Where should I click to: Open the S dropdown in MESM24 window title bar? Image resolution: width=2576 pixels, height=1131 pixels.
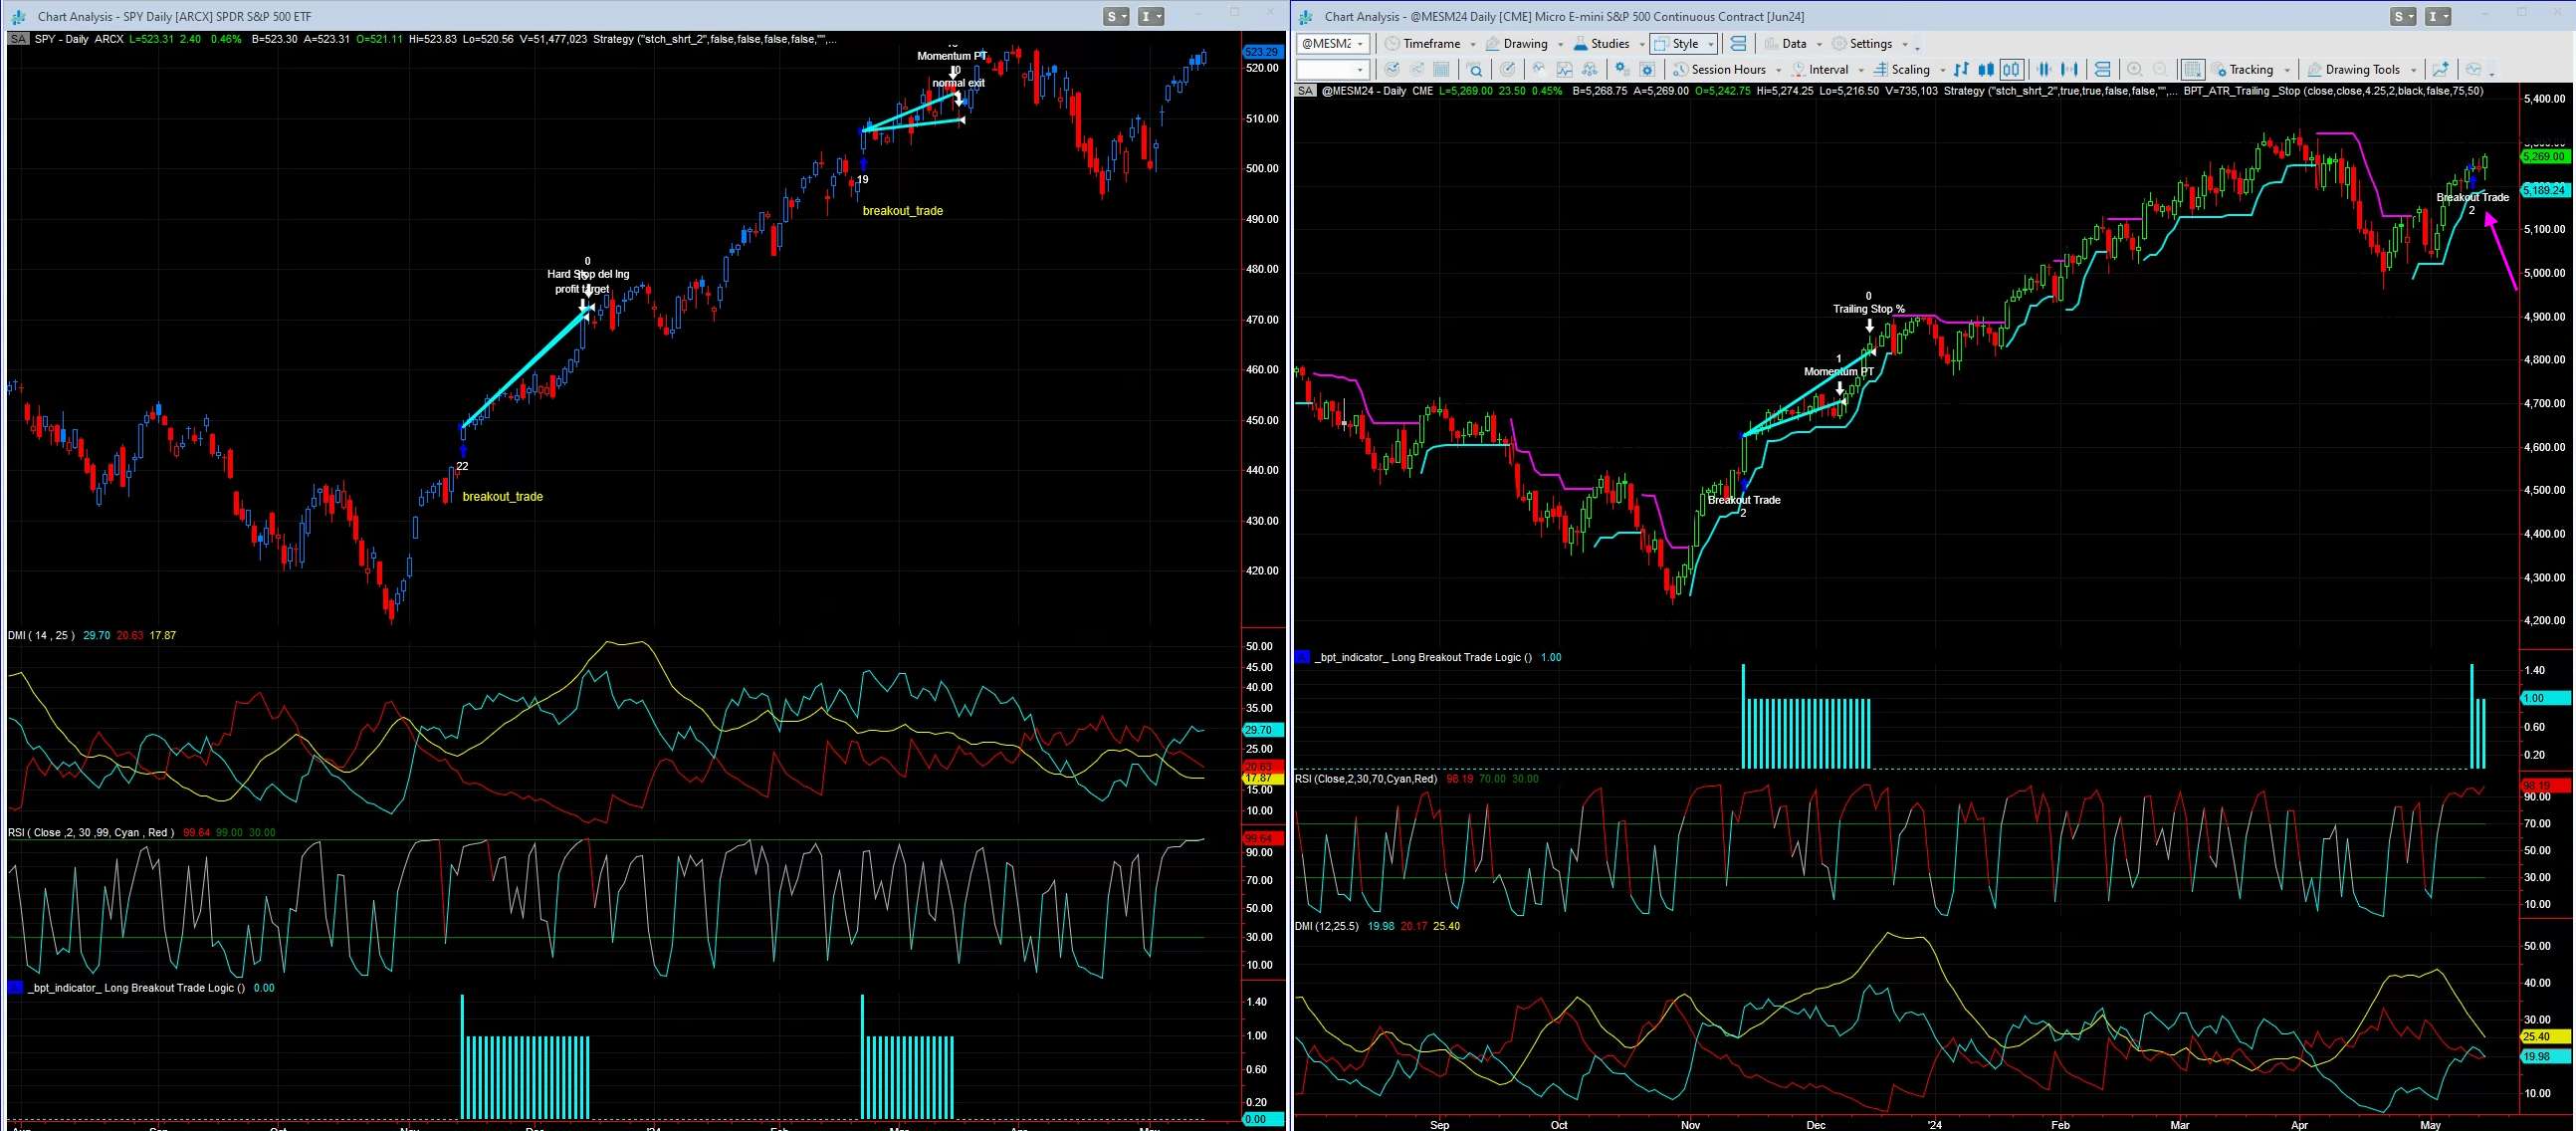click(x=2403, y=16)
